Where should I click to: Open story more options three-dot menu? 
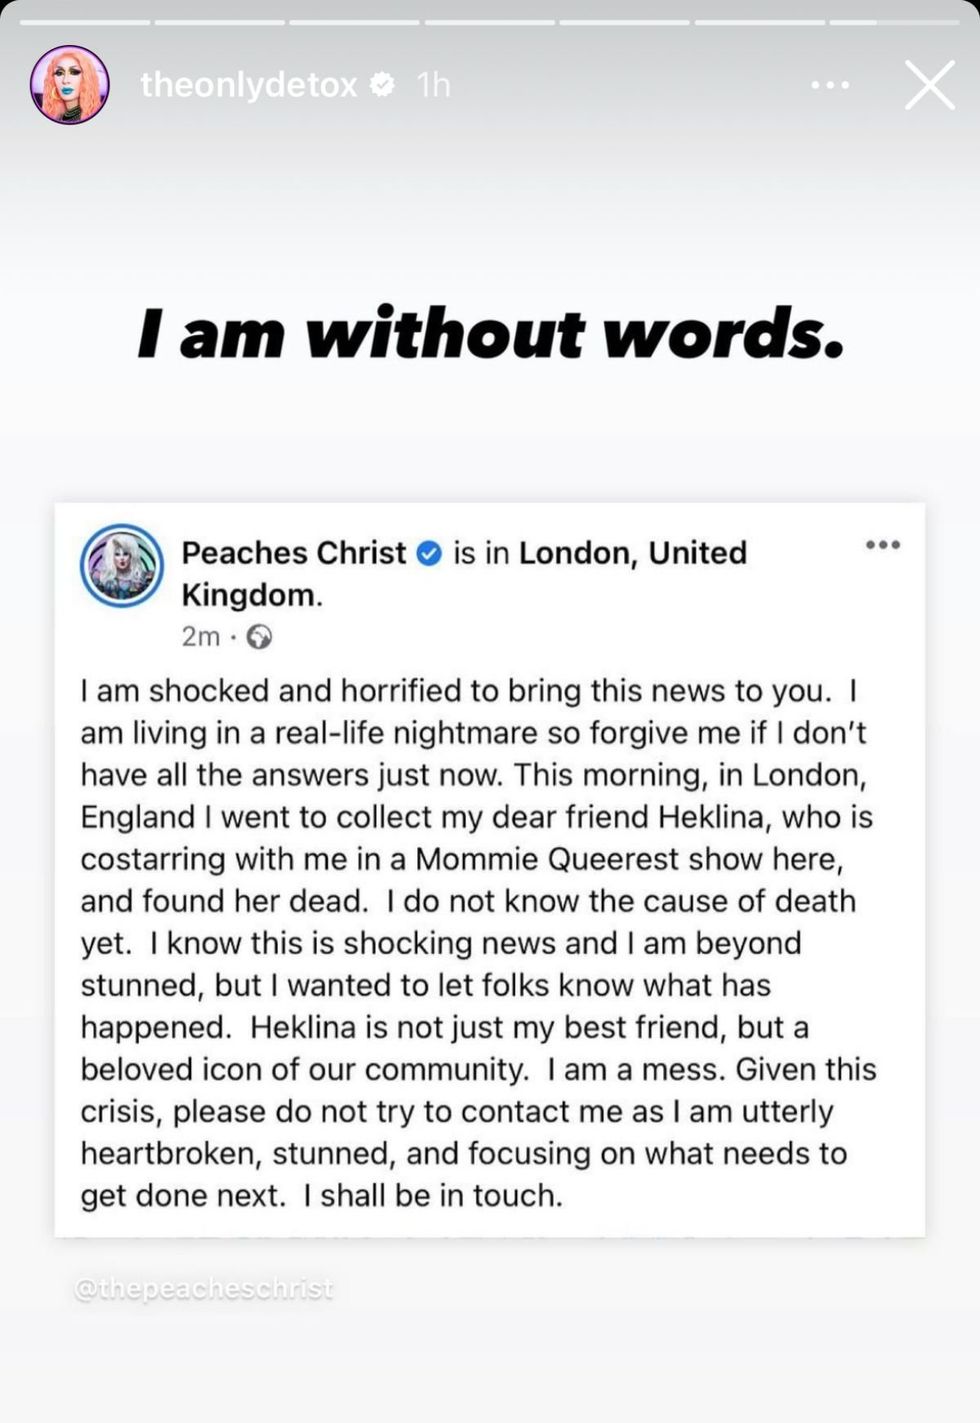(830, 85)
